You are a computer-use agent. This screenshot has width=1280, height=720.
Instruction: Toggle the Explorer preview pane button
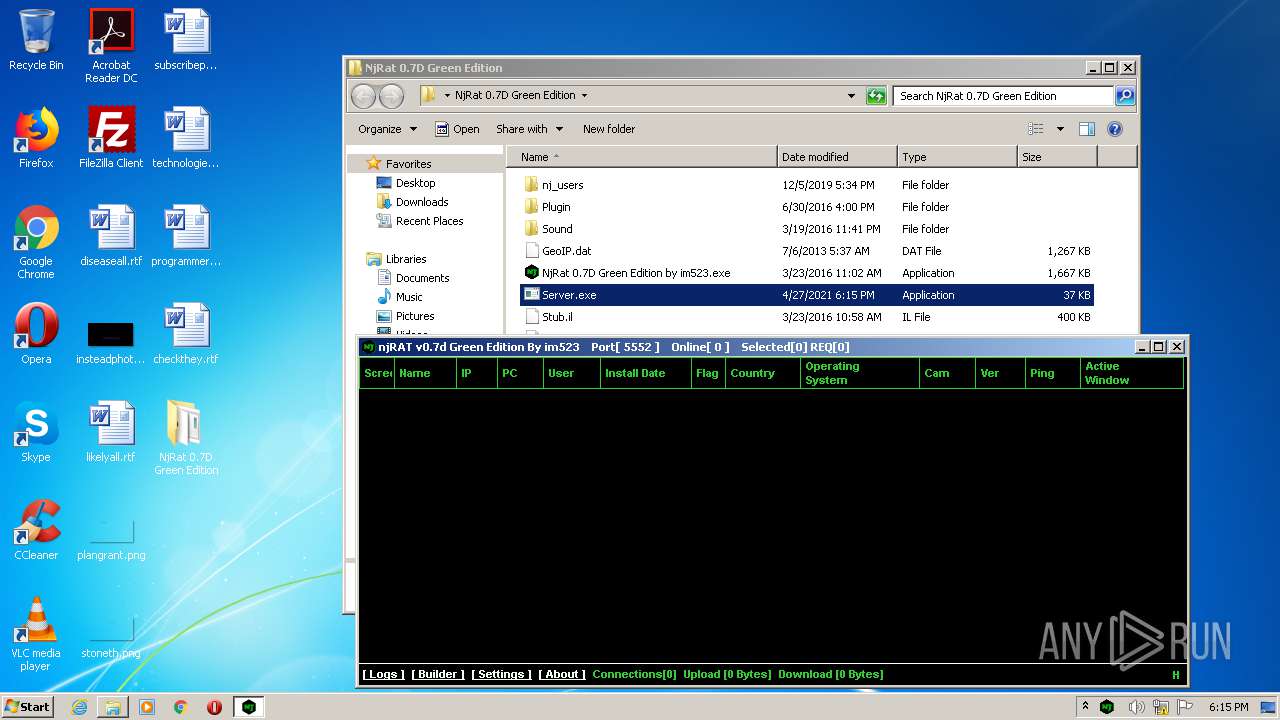coord(1087,129)
